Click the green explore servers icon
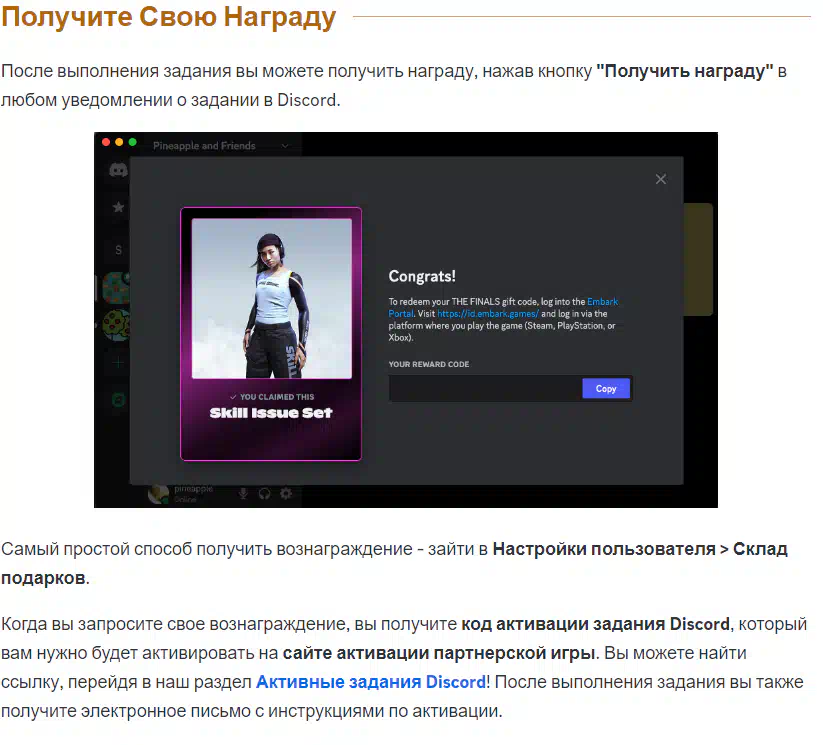Image resolution: width=823 pixels, height=745 pixels. [119, 400]
